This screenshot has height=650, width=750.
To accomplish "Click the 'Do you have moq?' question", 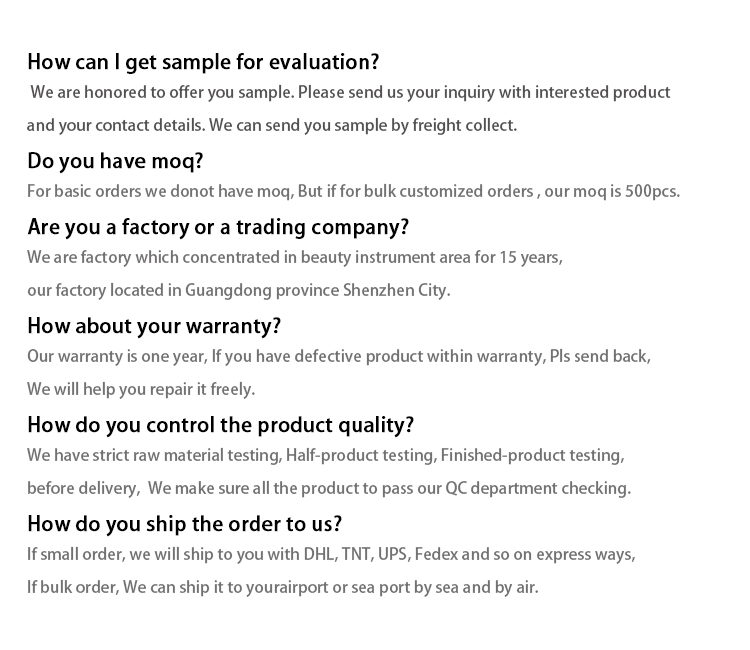I will (115, 161).
